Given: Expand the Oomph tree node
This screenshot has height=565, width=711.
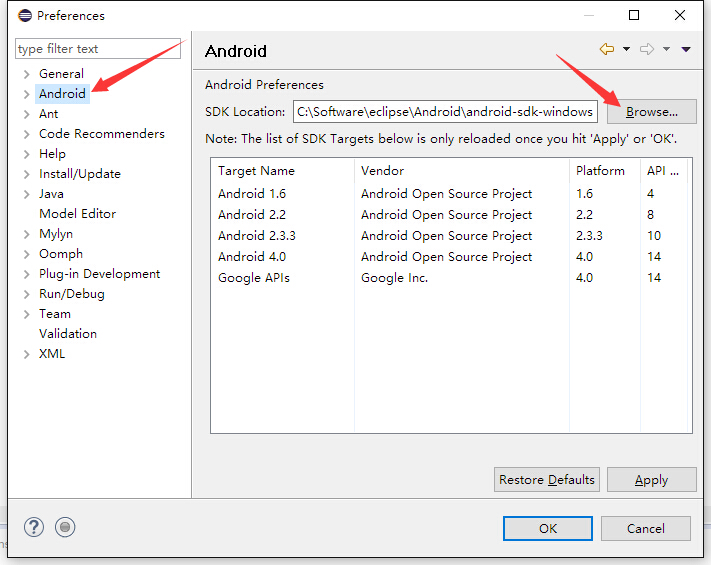Looking at the screenshot, I should tap(26, 254).
